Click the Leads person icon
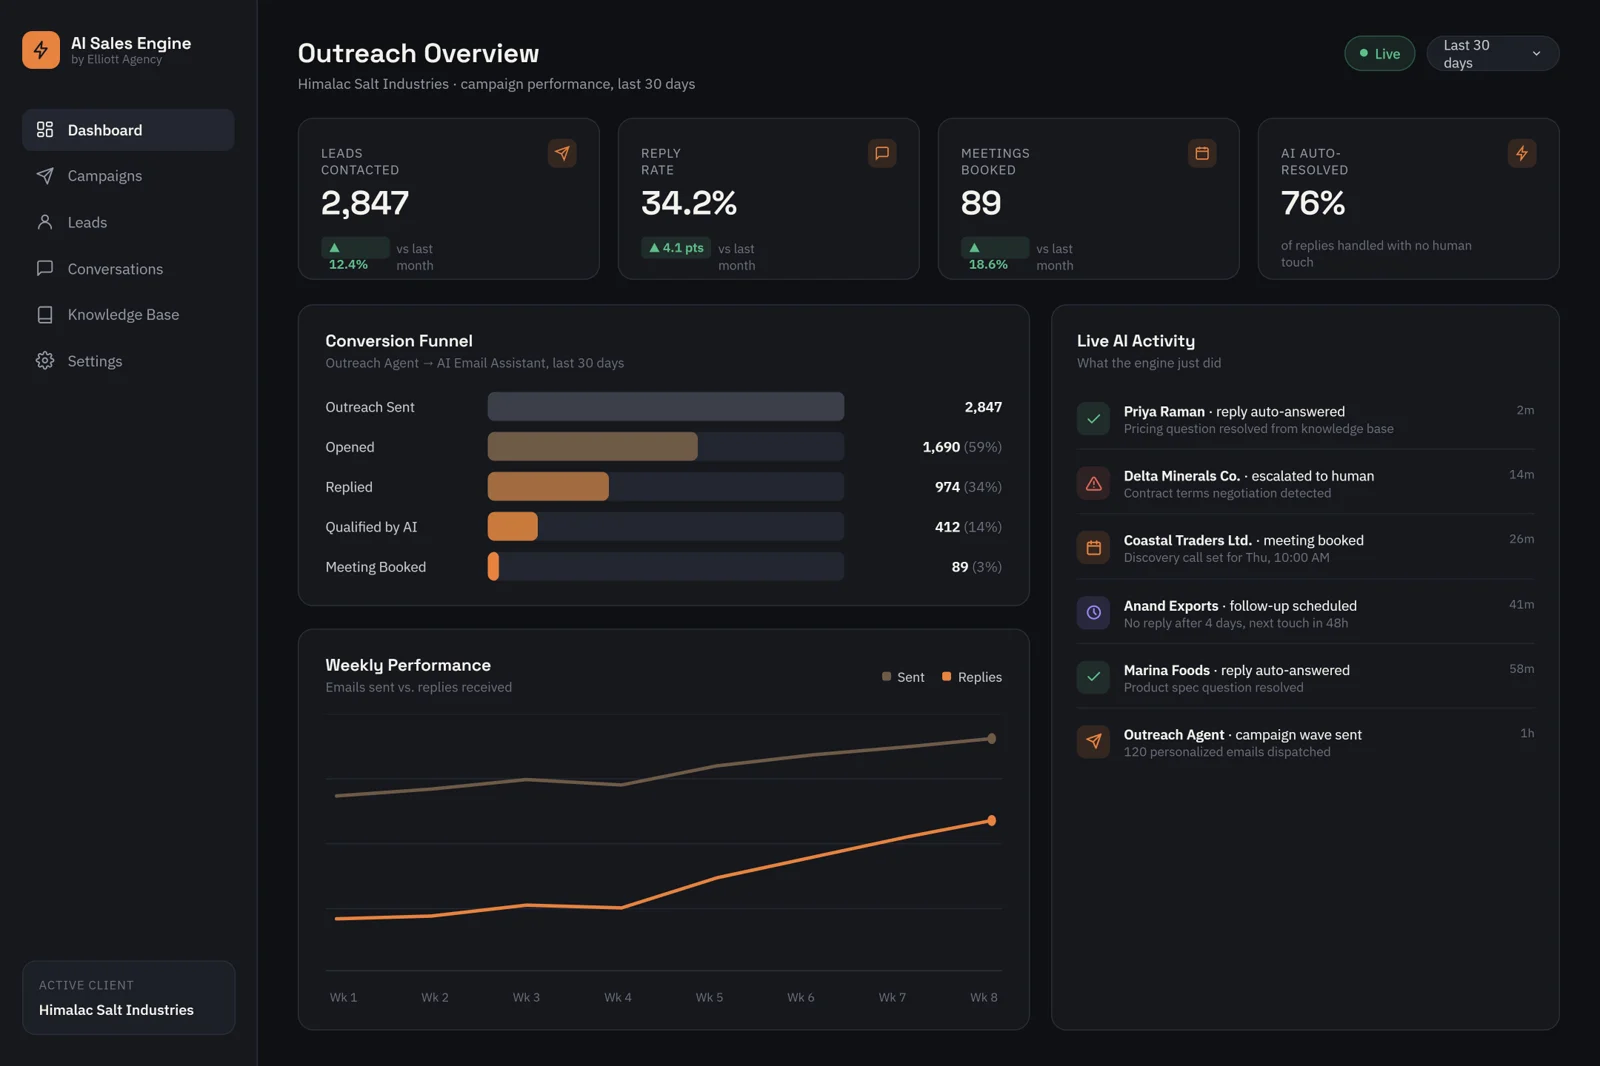 point(45,222)
